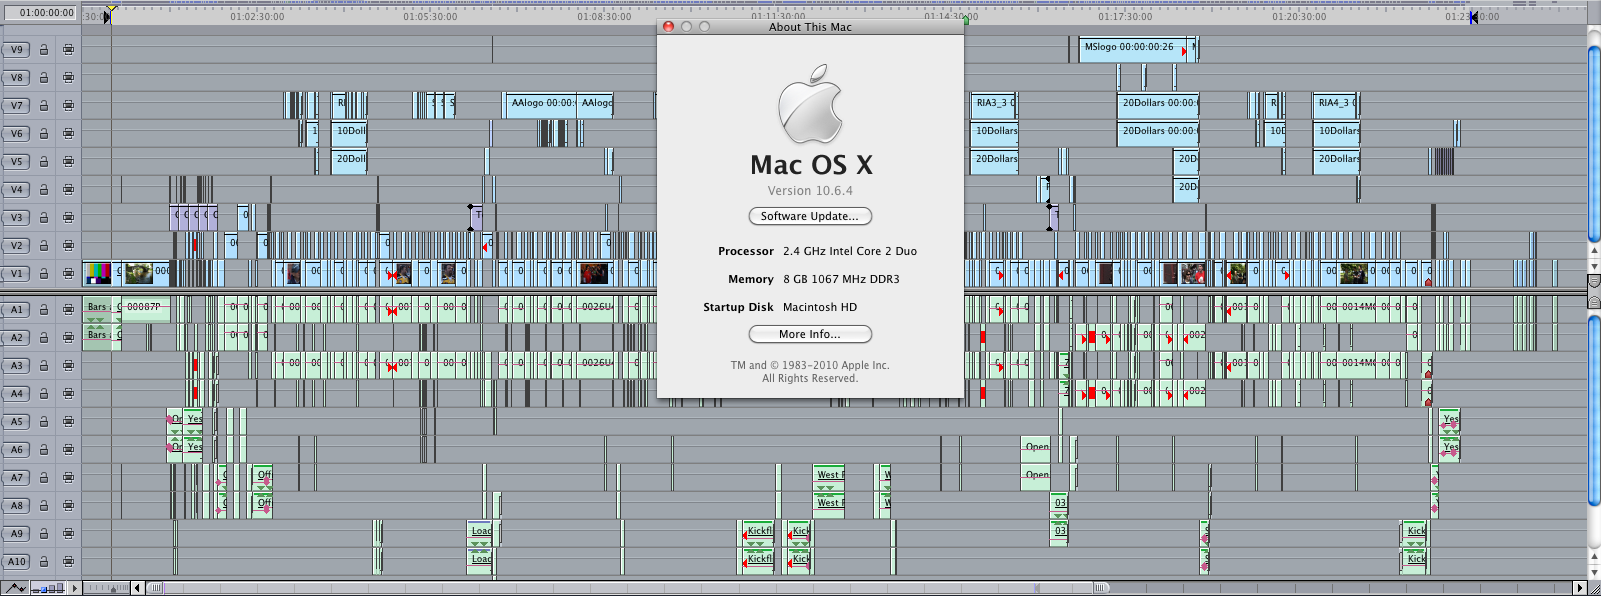Toggle Auto Select on track V3
Image resolution: width=1601 pixels, height=596 pixels.
[x=68, y=217]
